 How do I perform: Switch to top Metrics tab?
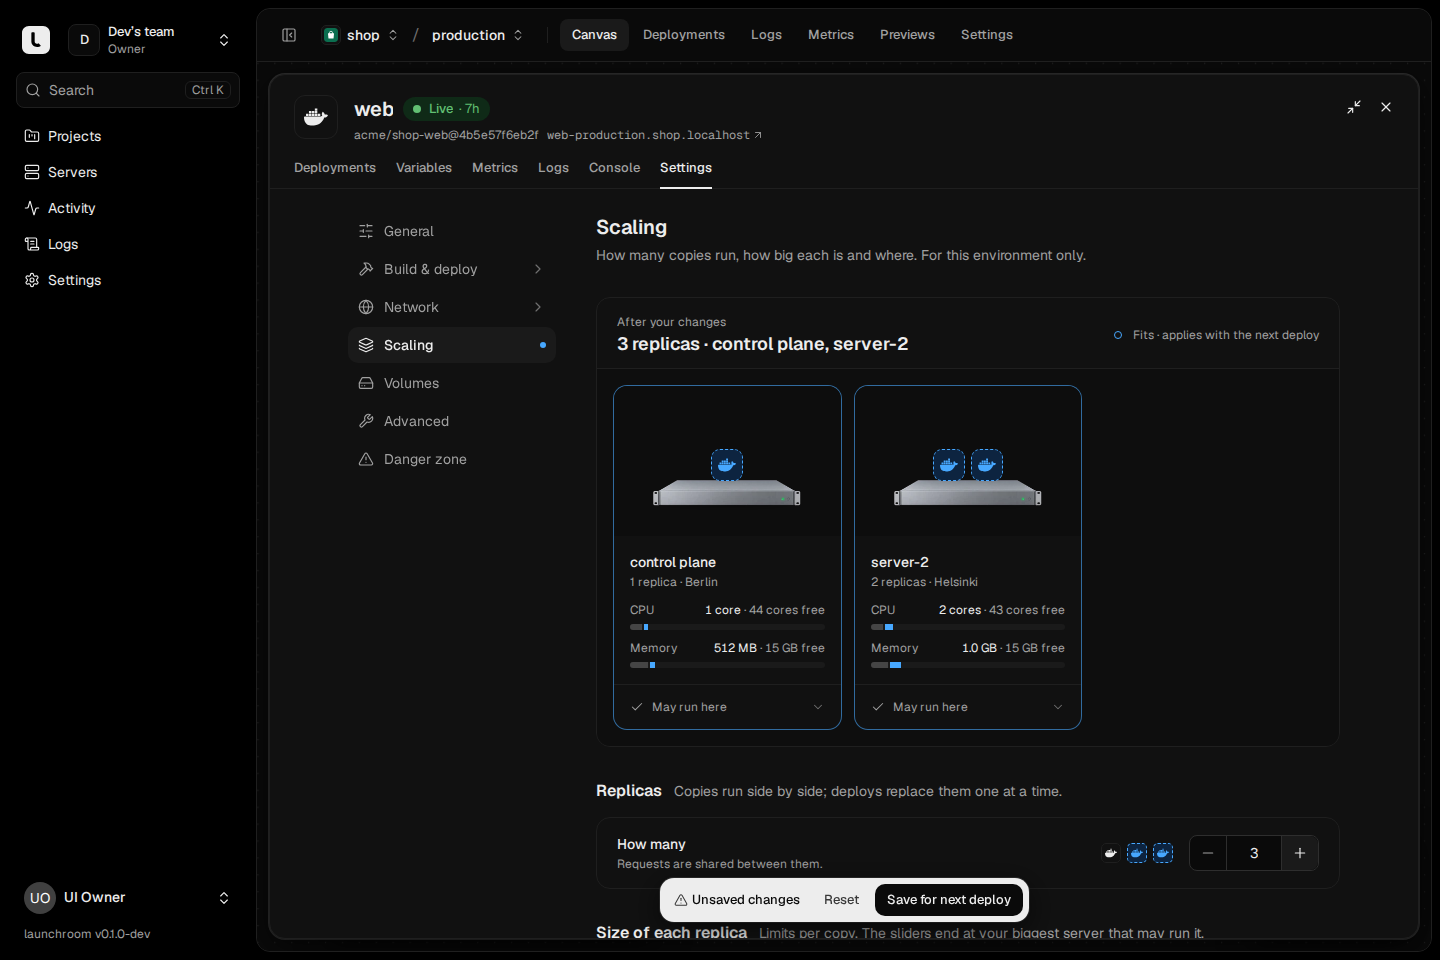tap(831, 35)
